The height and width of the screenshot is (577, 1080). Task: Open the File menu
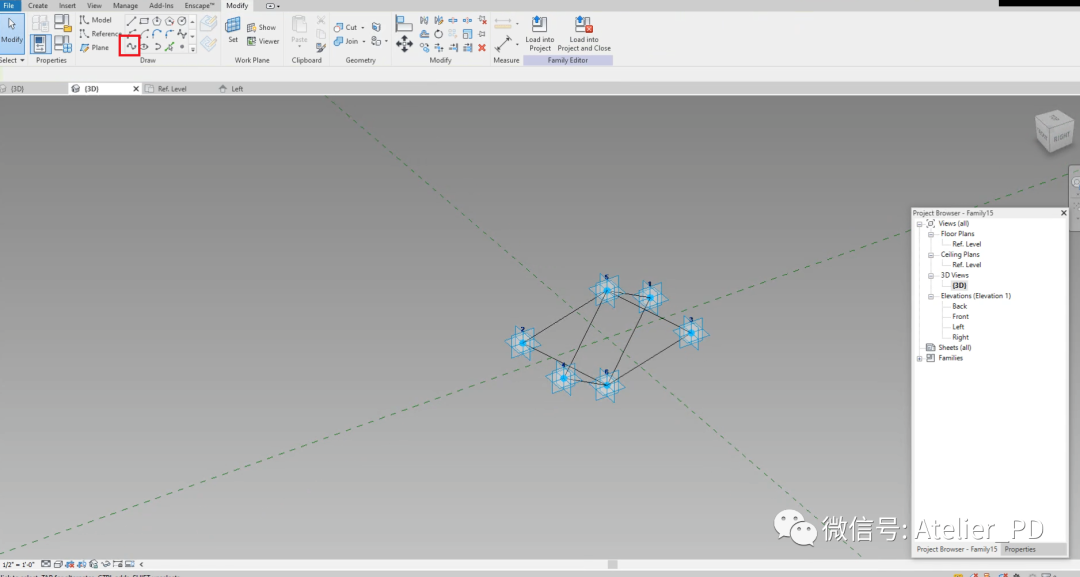[x=9, y=6]
